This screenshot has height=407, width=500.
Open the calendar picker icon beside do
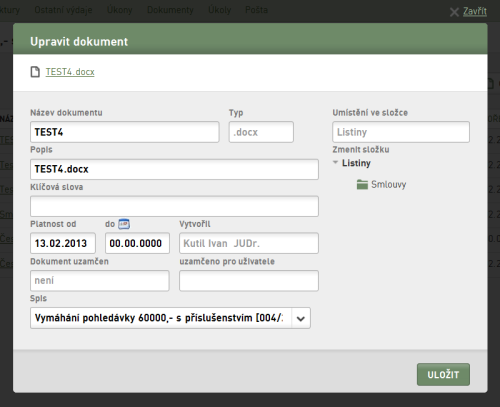[124, 224]
